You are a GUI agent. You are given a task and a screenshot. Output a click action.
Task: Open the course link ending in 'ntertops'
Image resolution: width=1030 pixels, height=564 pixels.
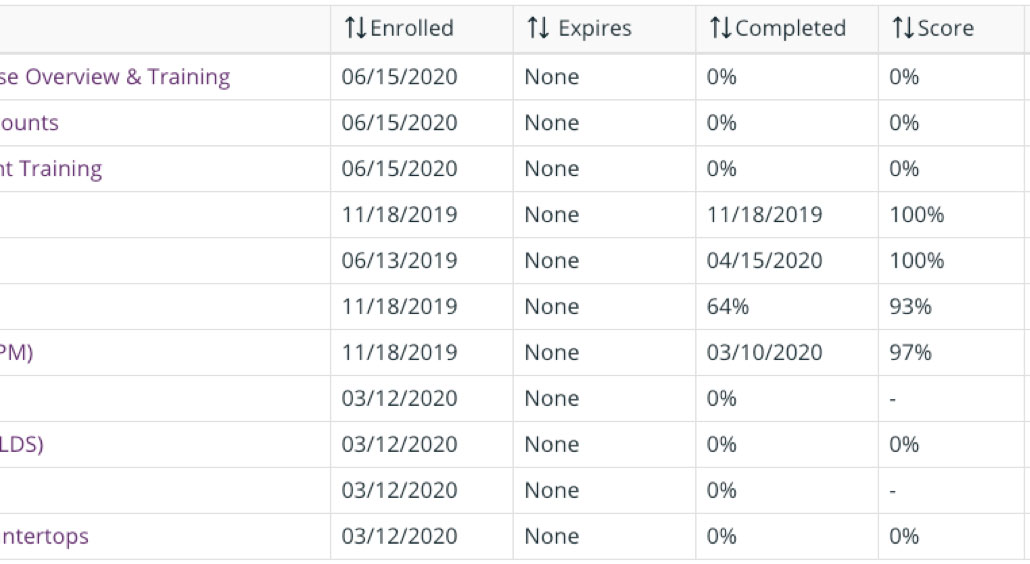coord(44,537)
